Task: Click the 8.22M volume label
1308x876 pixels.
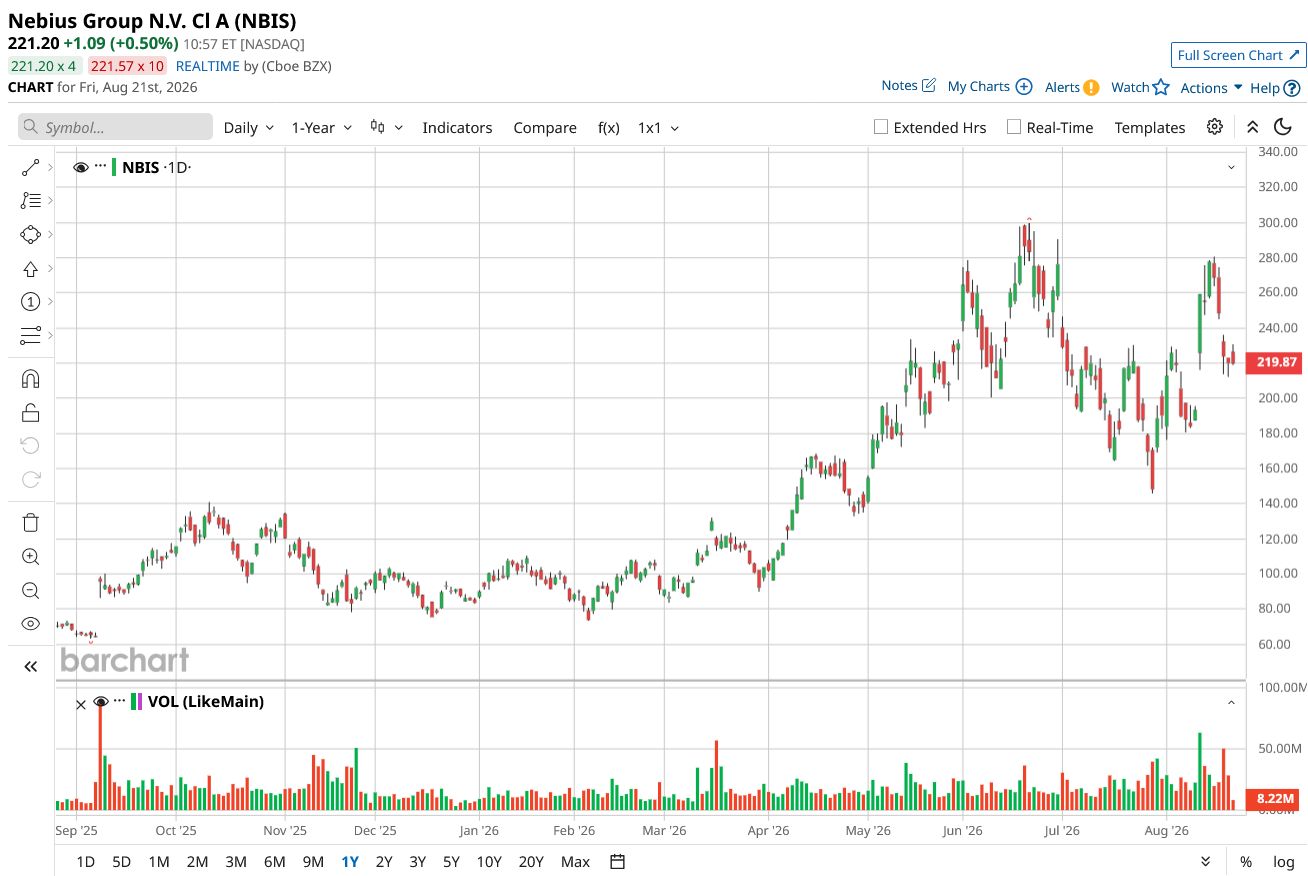Action: tap(1273, 798)
